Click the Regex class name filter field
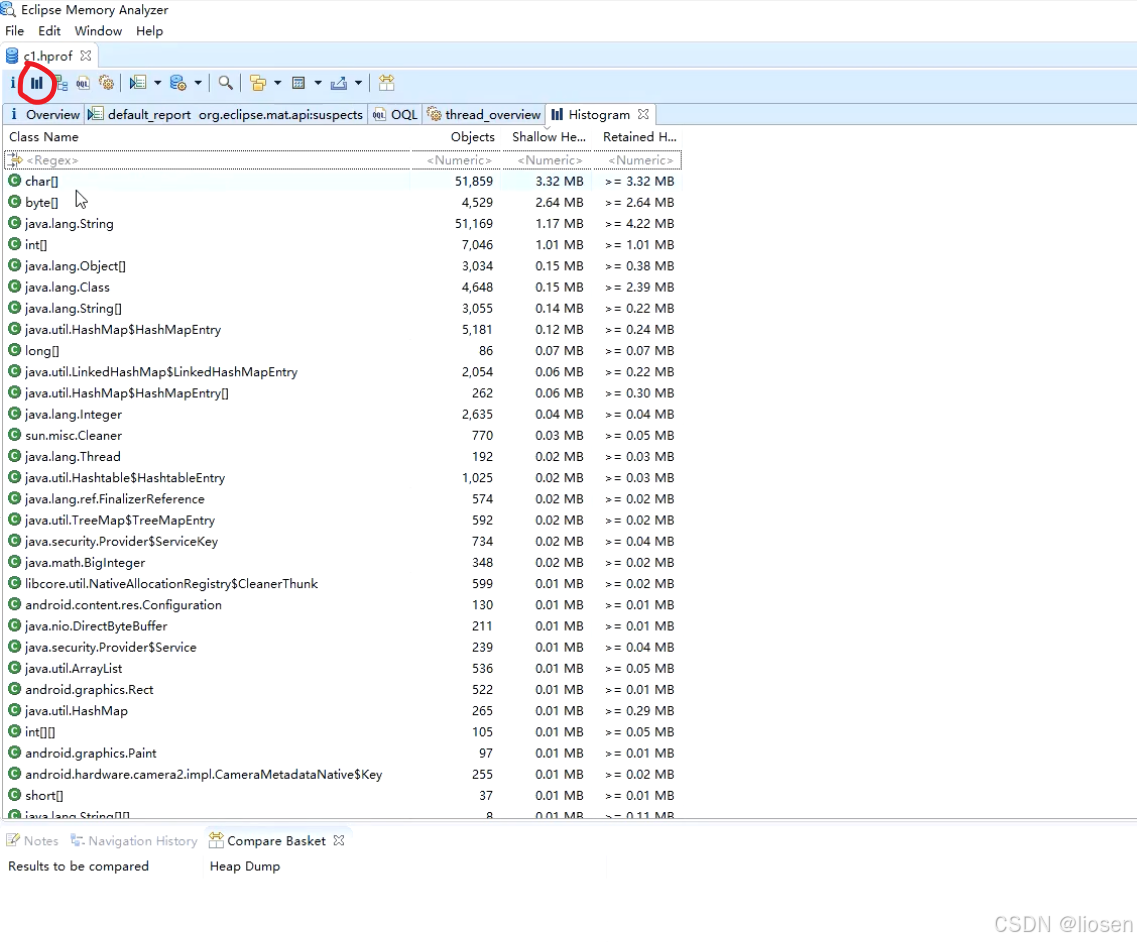1137x944 pixels. point(208,160)
